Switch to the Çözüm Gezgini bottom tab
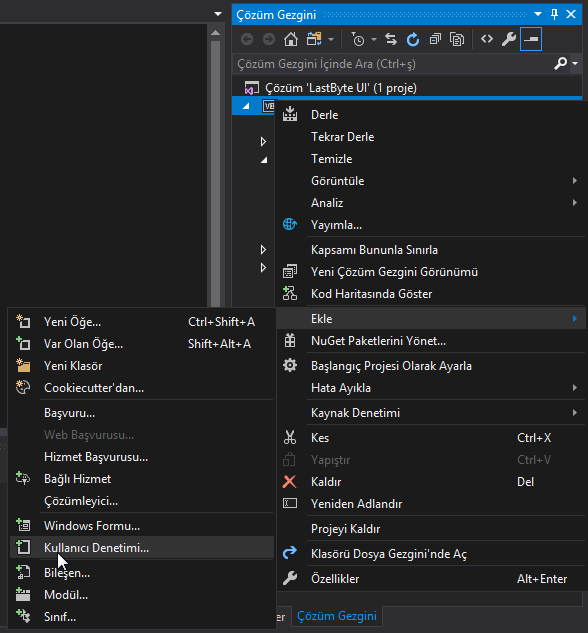 pyautogui.click(x=337, y=616)
